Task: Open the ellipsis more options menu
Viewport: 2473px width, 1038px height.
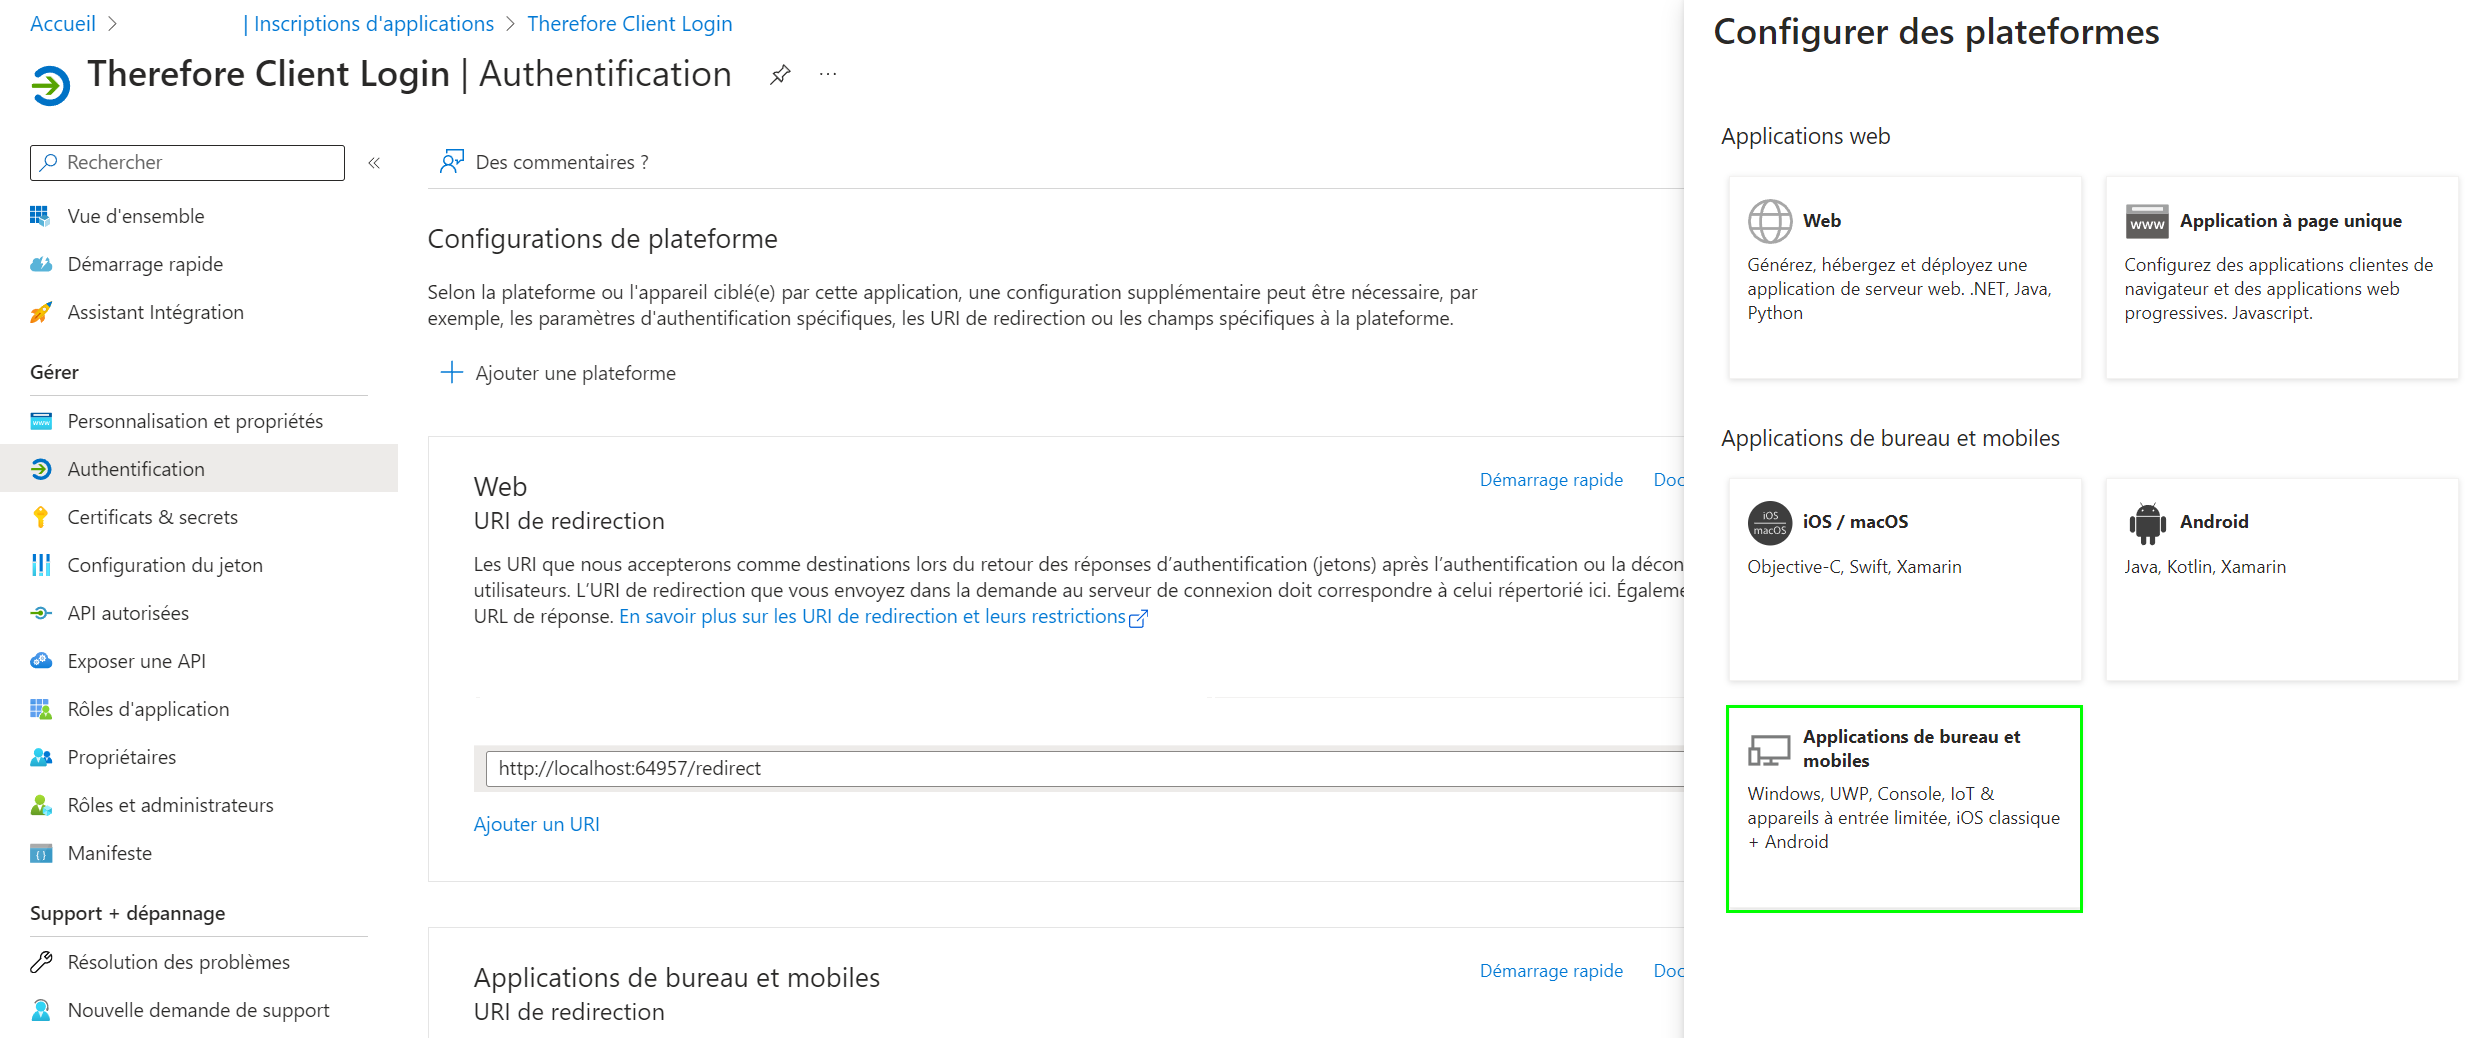Action: (828, 75)
